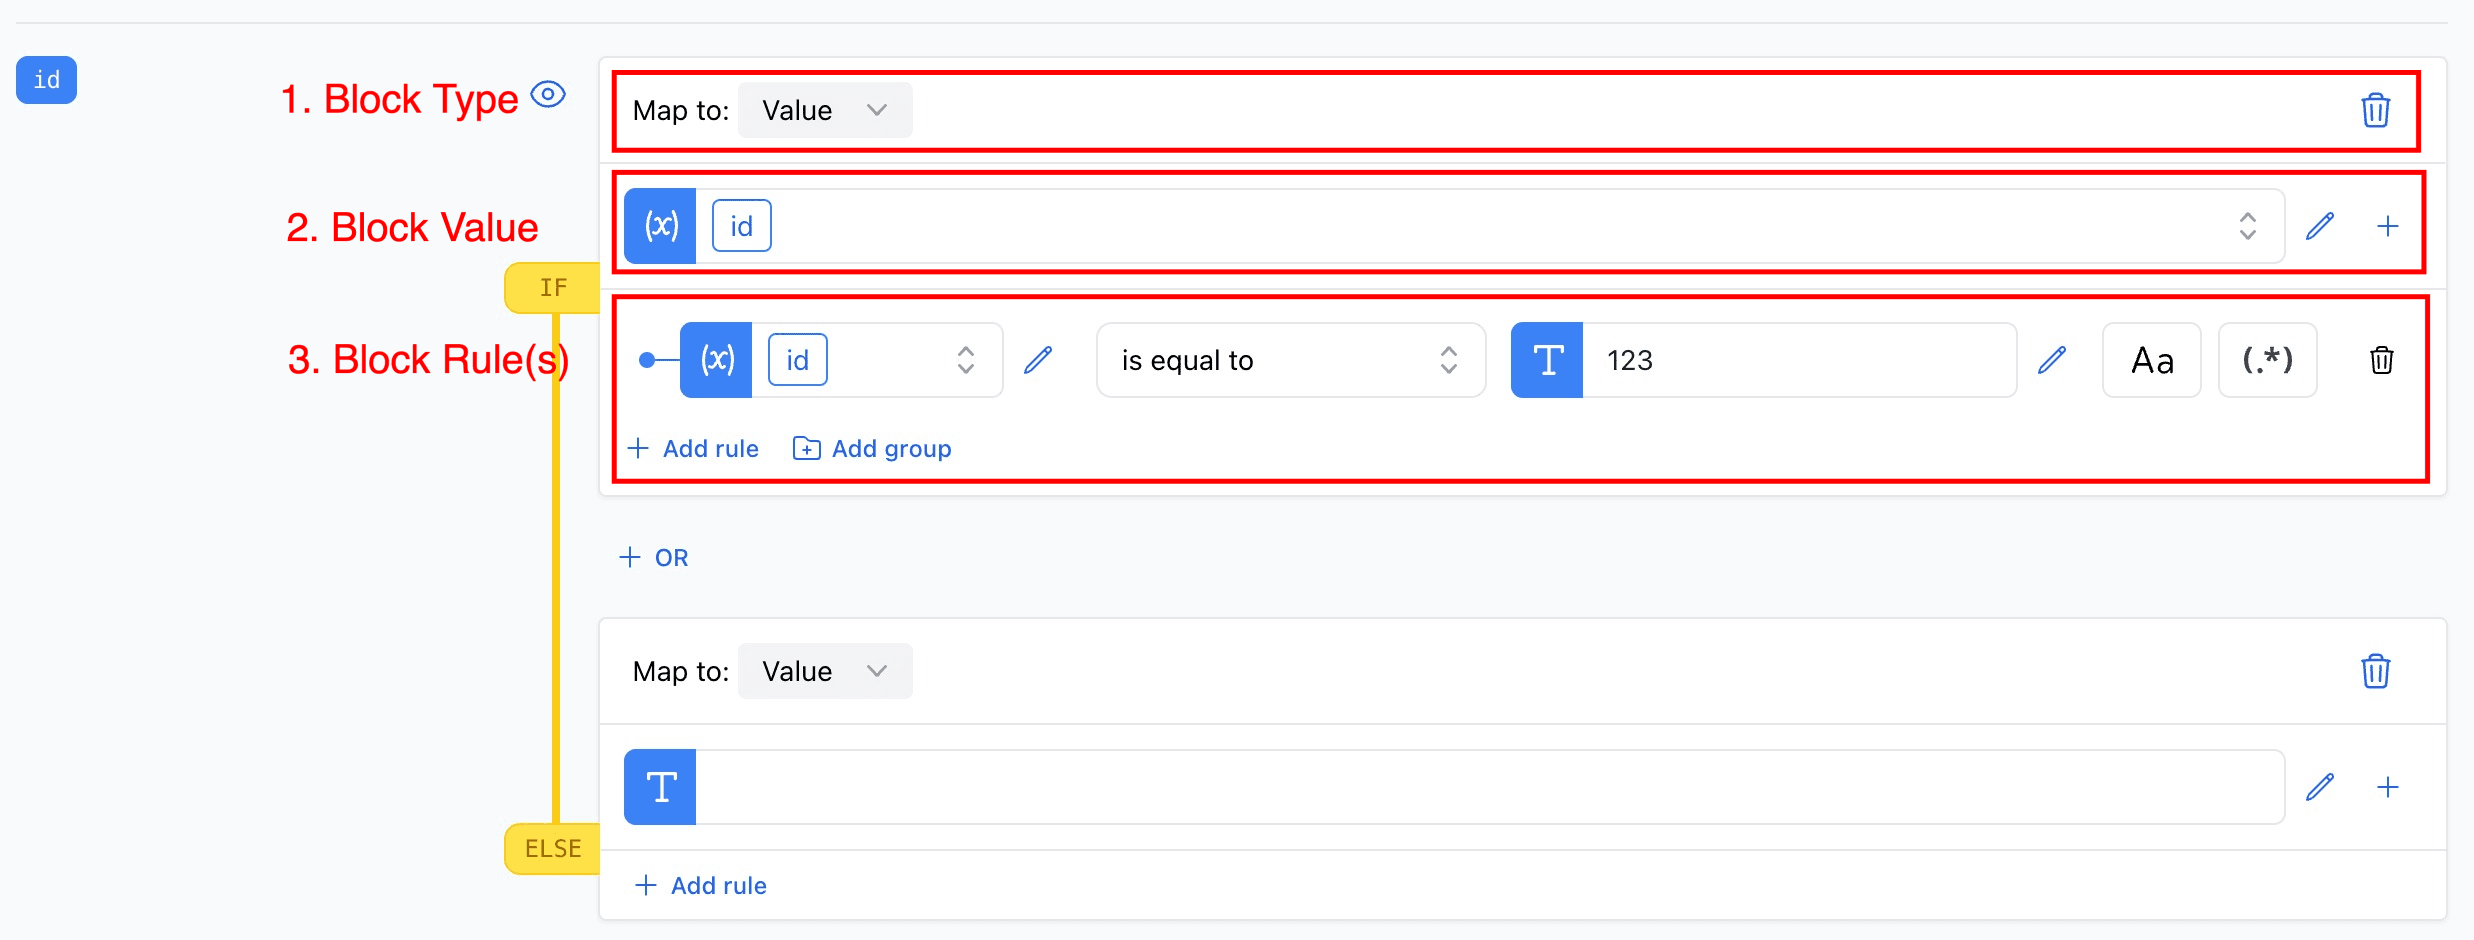Click the text type T icon beside 123
Viewport: 2474px width, 940px height.
click(1547, 360)
